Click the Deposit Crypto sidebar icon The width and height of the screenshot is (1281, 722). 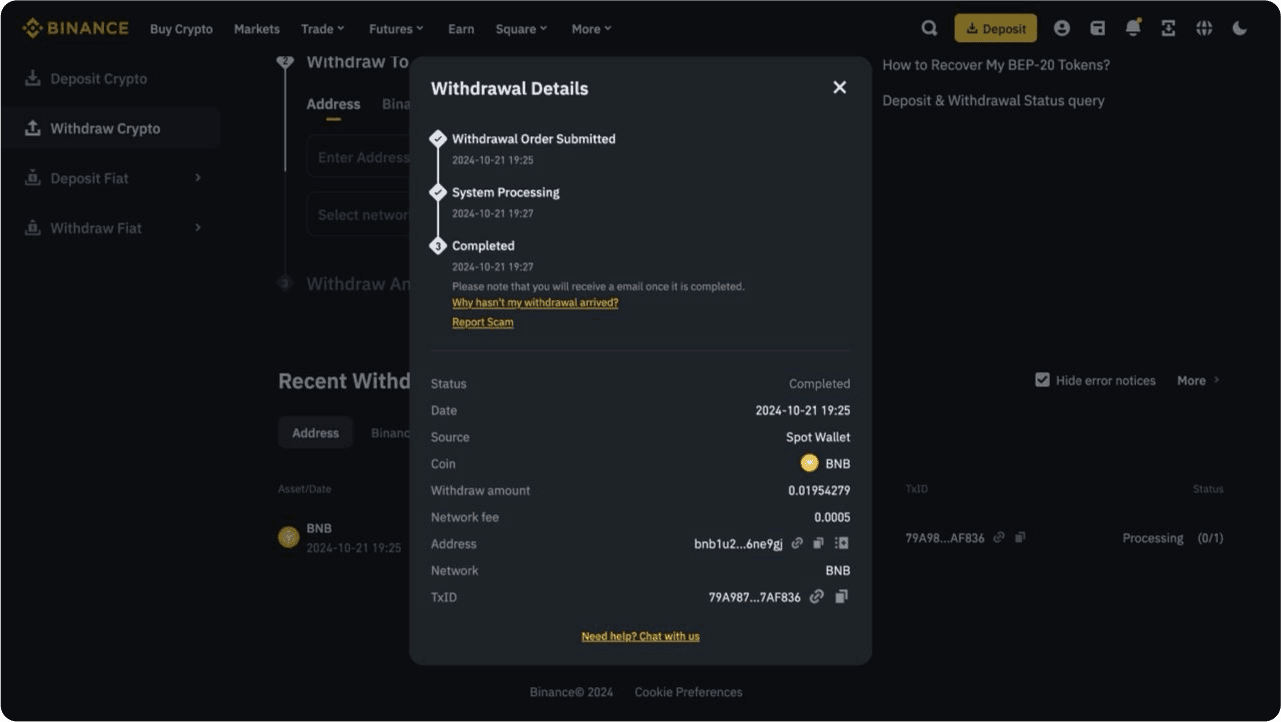click(32, 78)
